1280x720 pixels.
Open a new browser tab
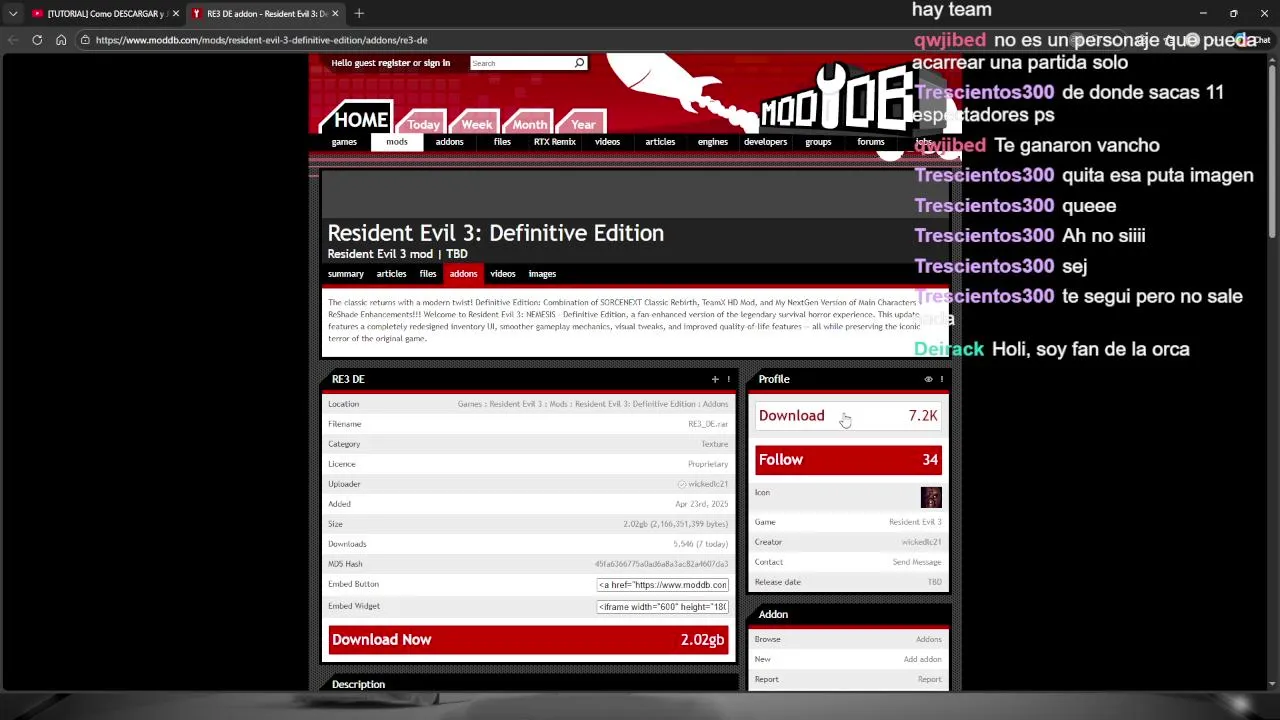[x=359, y=13]
